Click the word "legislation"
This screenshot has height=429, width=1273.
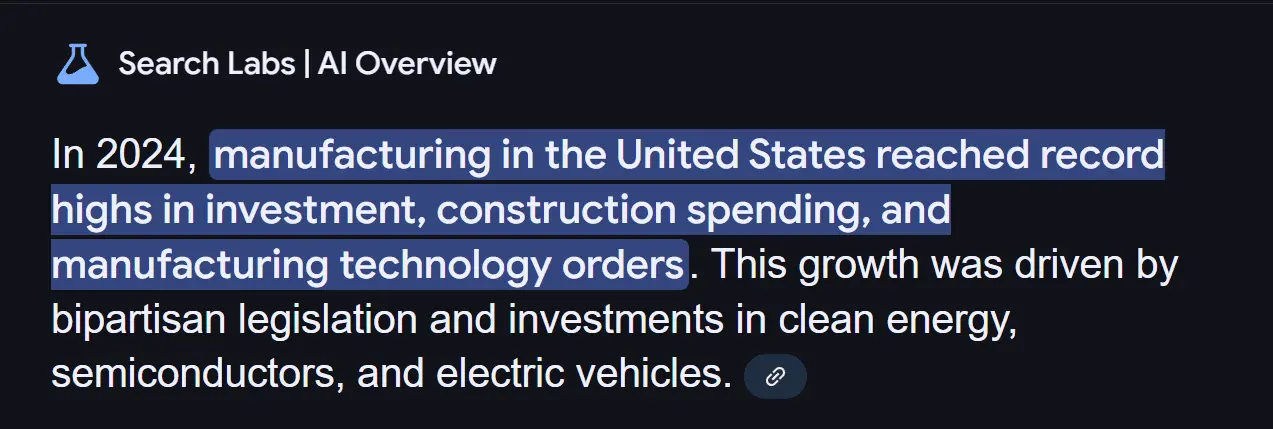click(324, 320)
